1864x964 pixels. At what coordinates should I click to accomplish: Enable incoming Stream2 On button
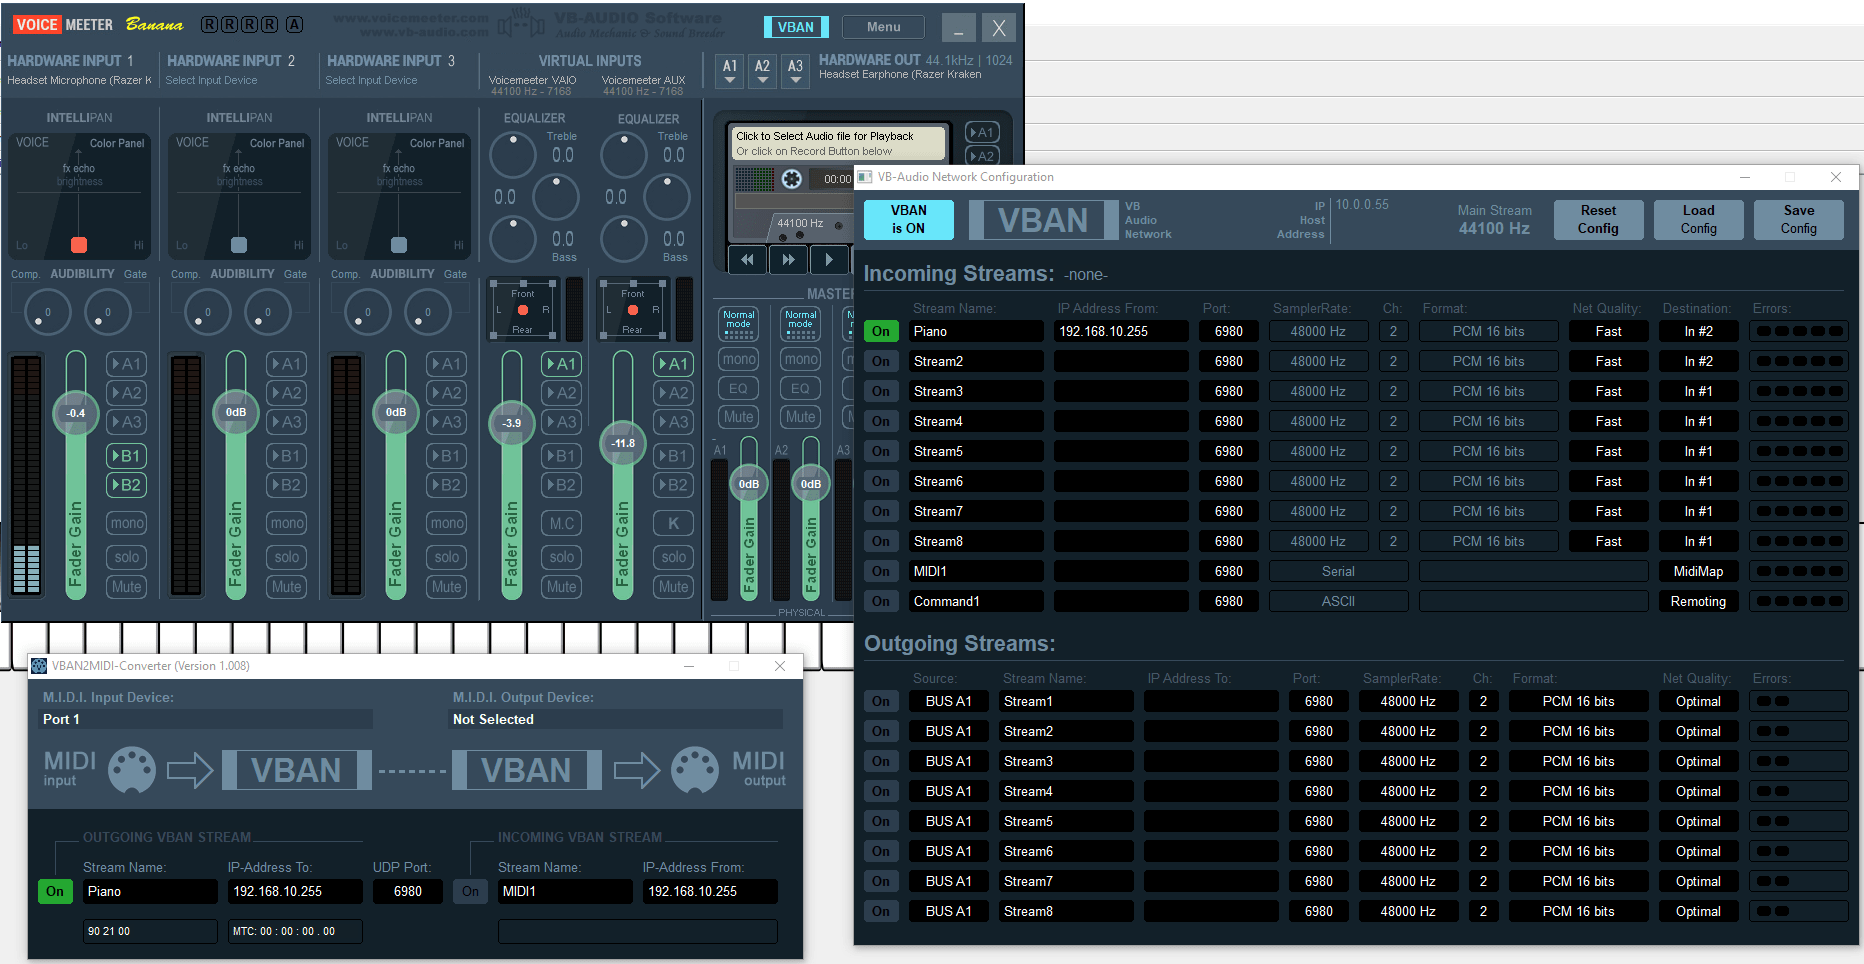[881, 361]
